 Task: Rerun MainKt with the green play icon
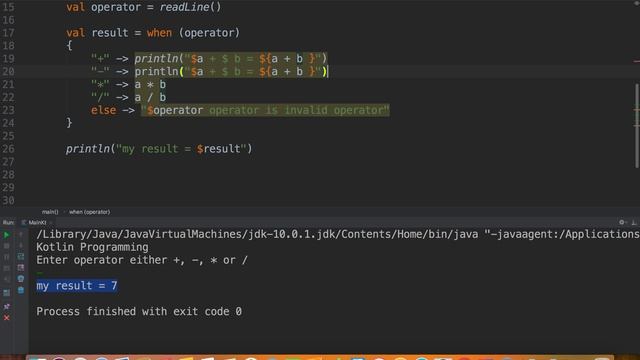pyautogui.click(x=7, y=235)
